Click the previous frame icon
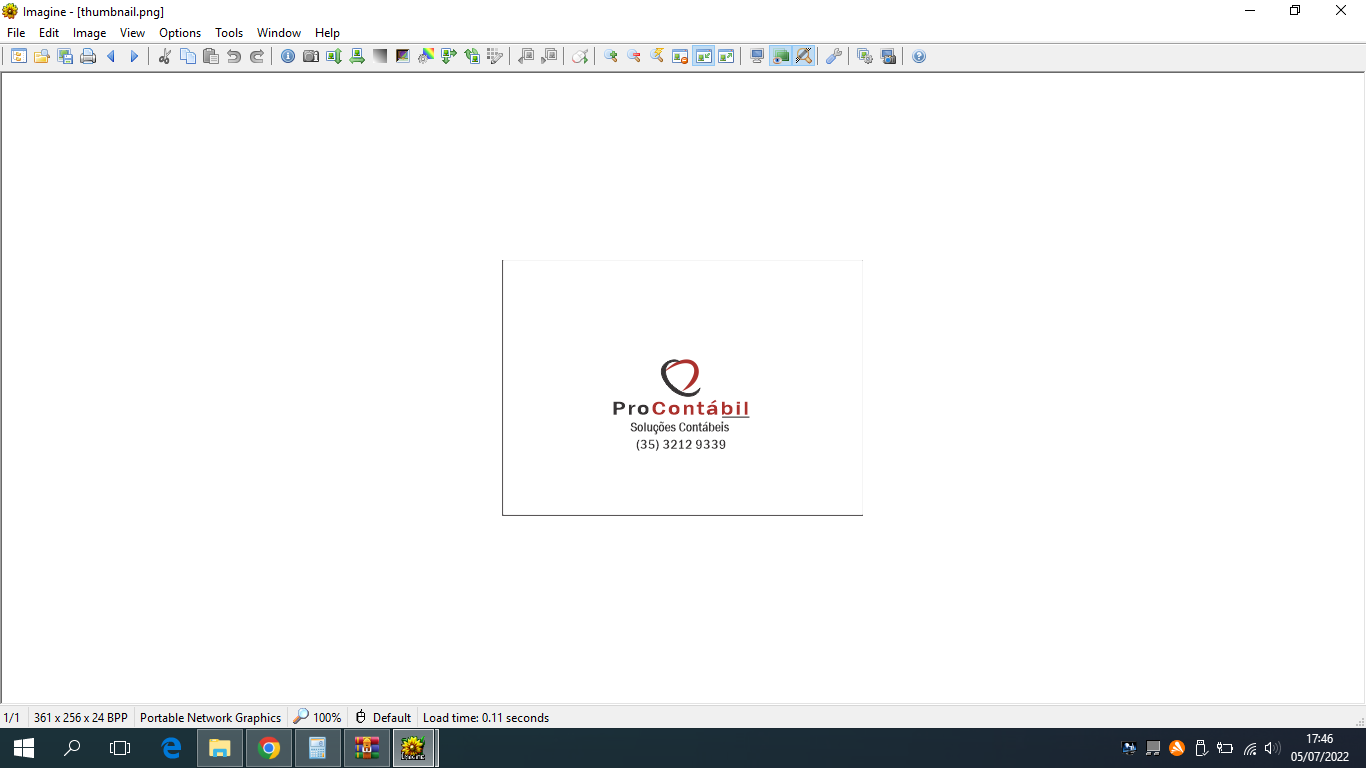The height and width of the screenshot is (768, 1366). pyautogui.click(x=526, y=57)
